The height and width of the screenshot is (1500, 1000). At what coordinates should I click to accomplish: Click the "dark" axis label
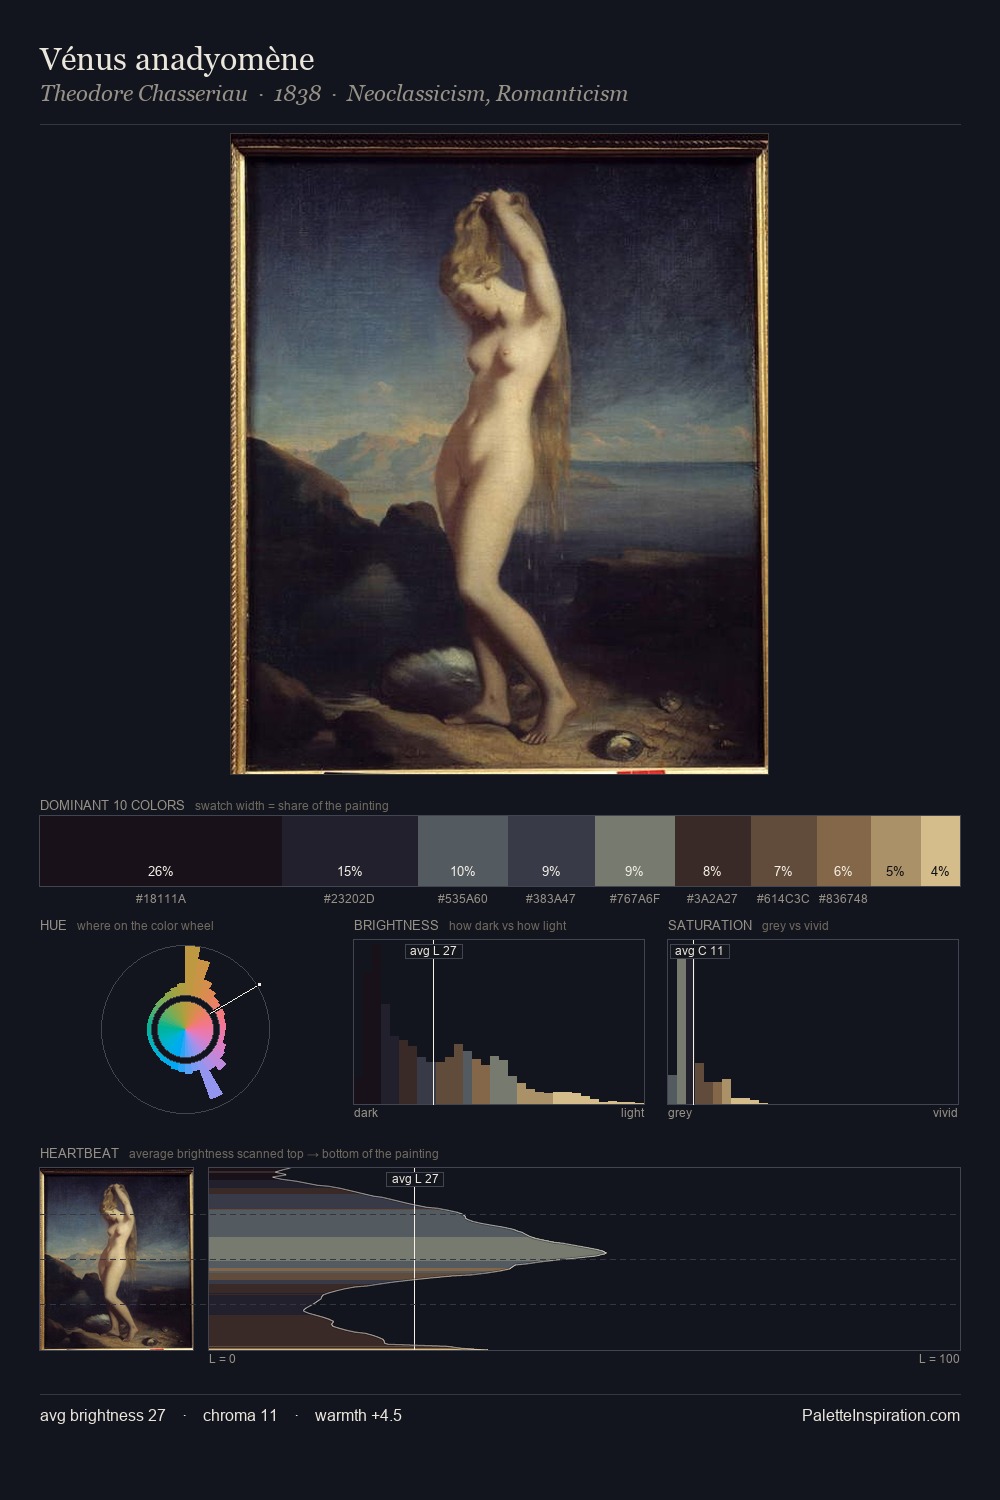tap(366, 1112)
